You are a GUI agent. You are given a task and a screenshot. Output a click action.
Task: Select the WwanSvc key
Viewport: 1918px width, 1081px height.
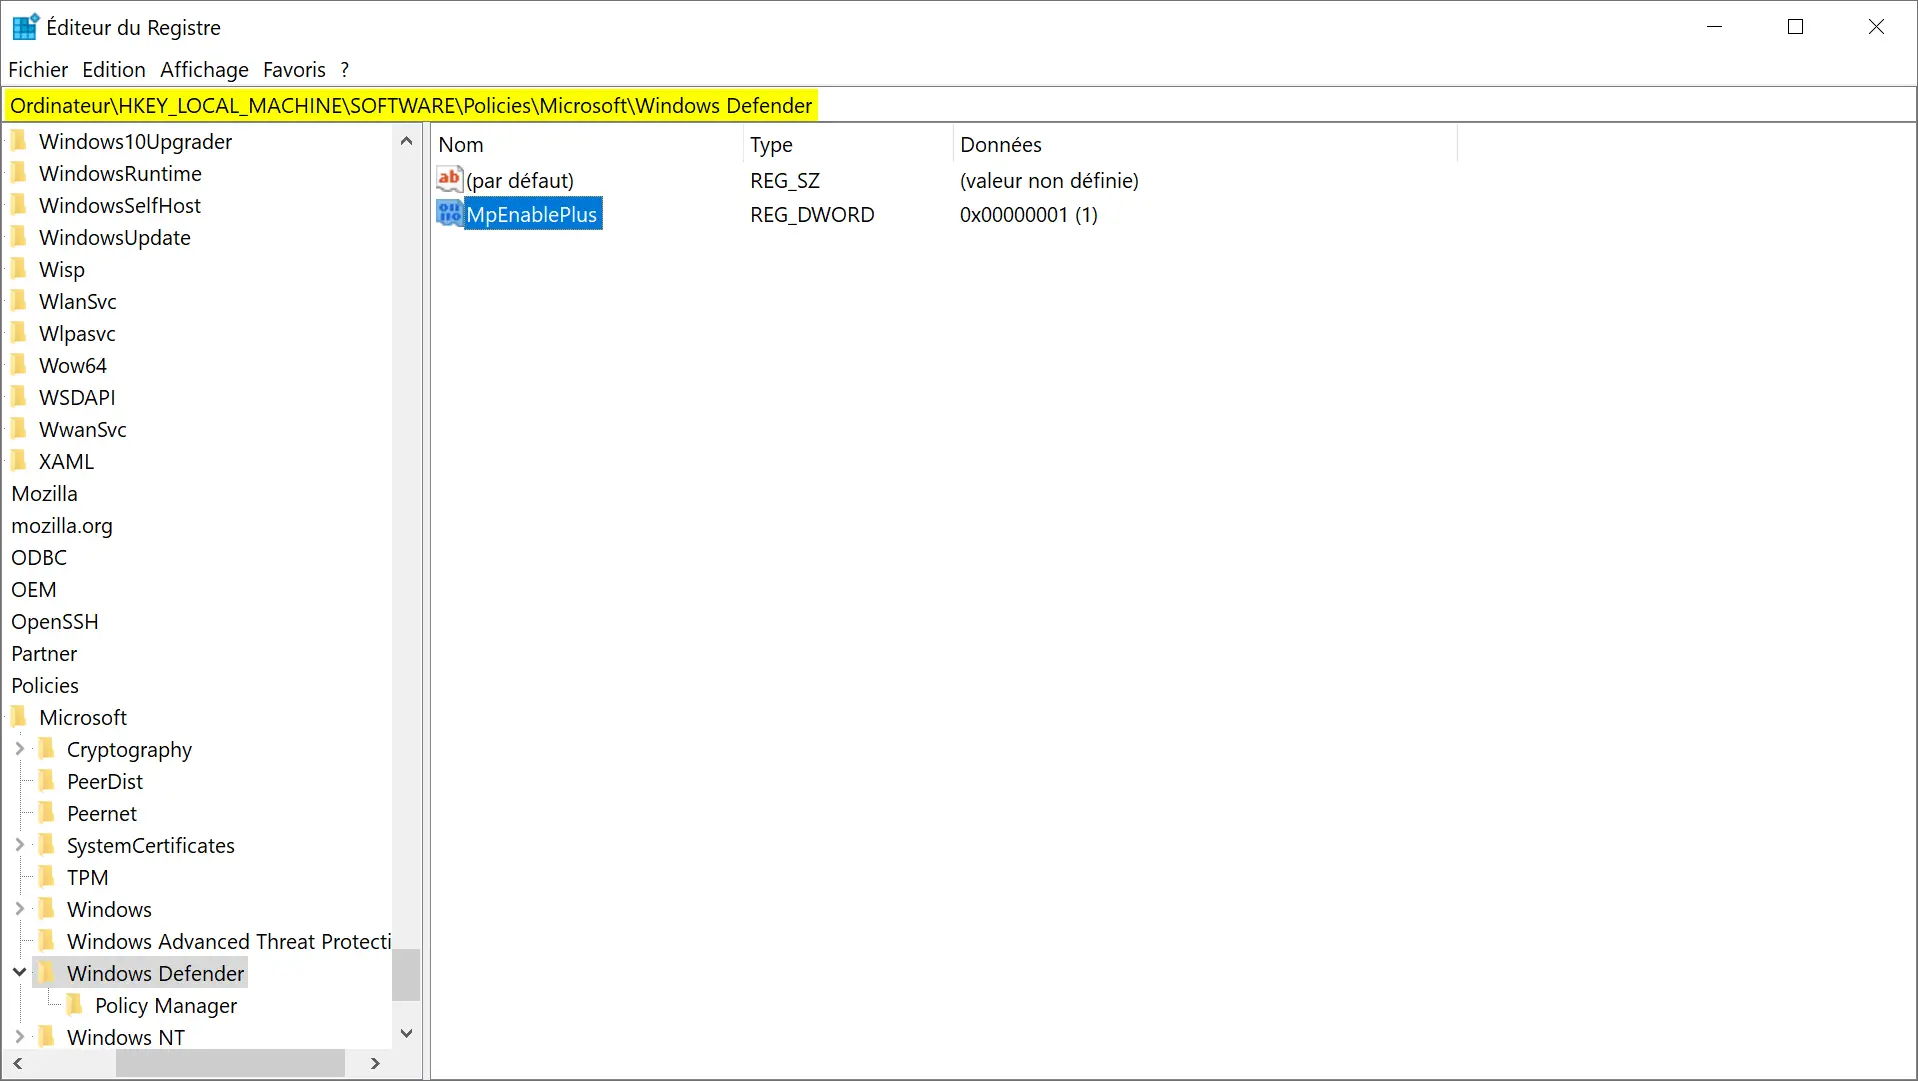82,429
